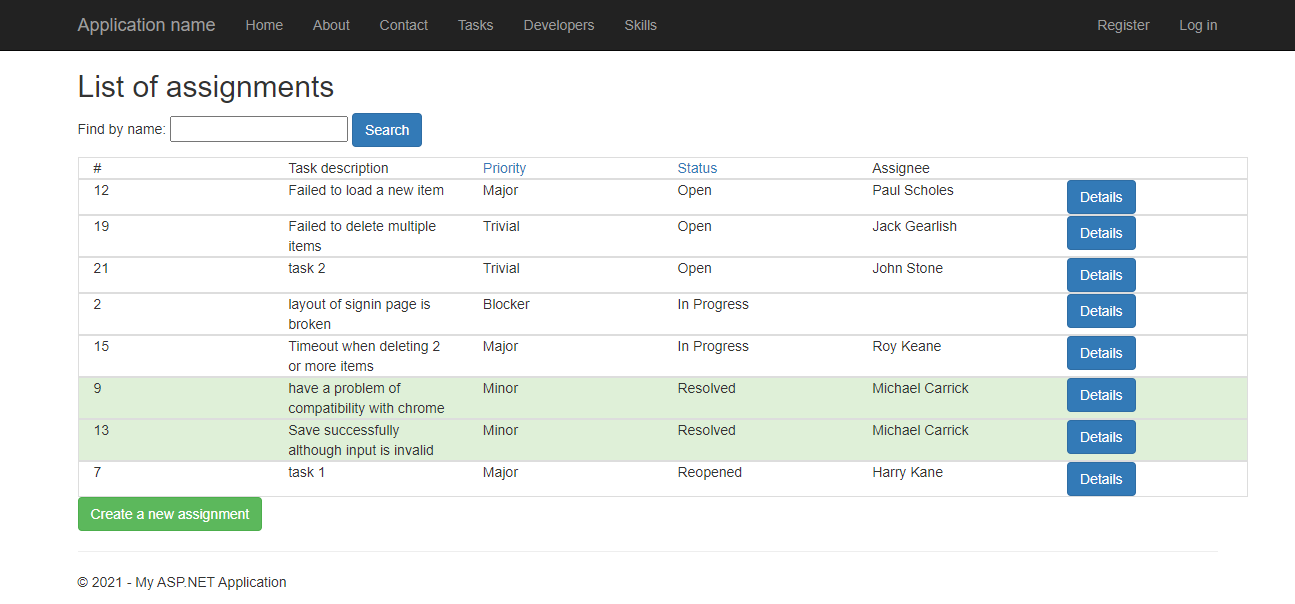Sort by Priority column header
The width and height of the screenshot is (1295, 604).
504,168
